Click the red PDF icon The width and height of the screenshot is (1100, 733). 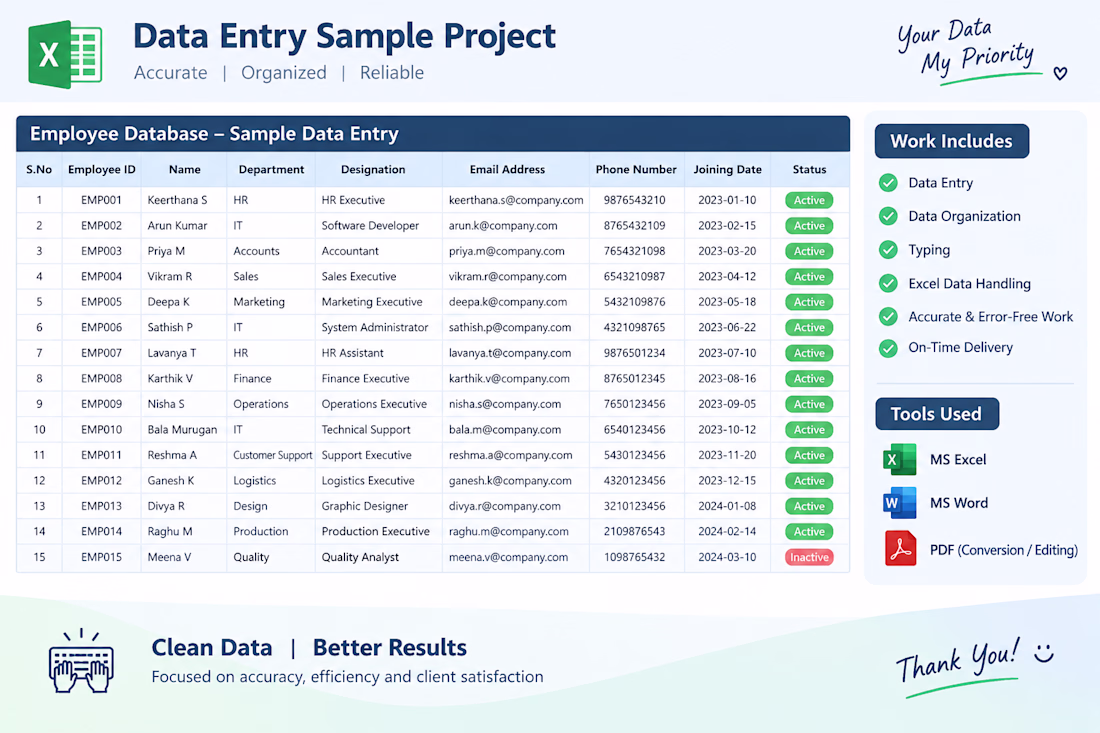(900, 549)
